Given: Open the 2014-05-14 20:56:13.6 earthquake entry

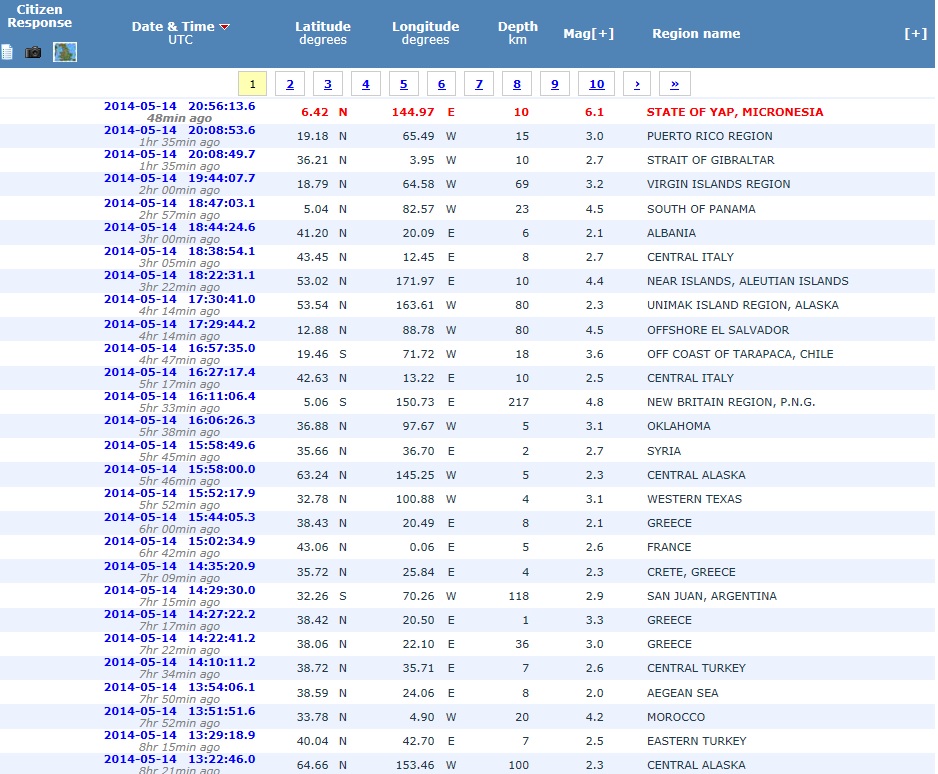Looking at the screenshot, I should 179,106.
